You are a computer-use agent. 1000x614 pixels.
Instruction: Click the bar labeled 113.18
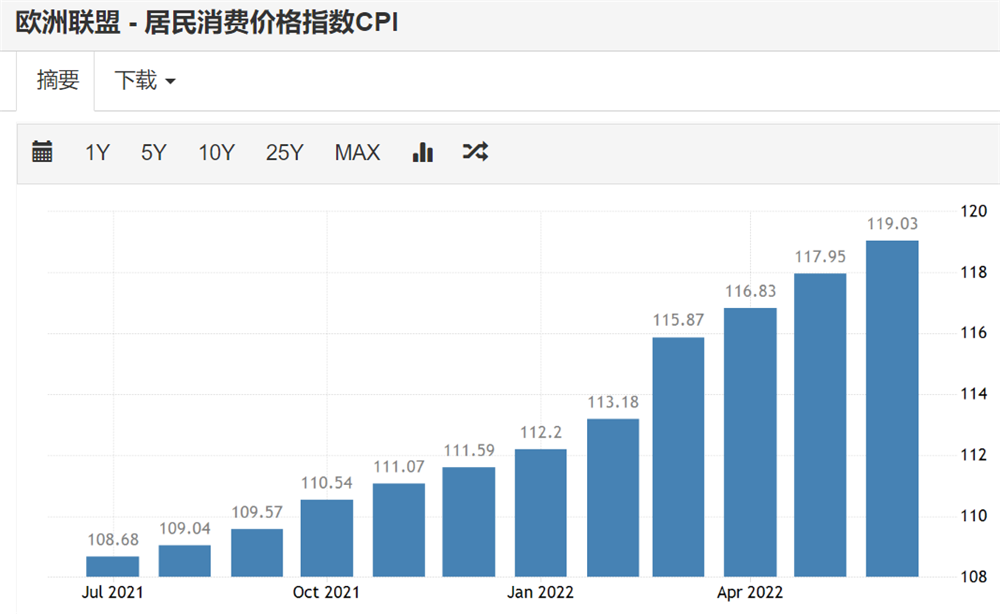coord(613,497)
